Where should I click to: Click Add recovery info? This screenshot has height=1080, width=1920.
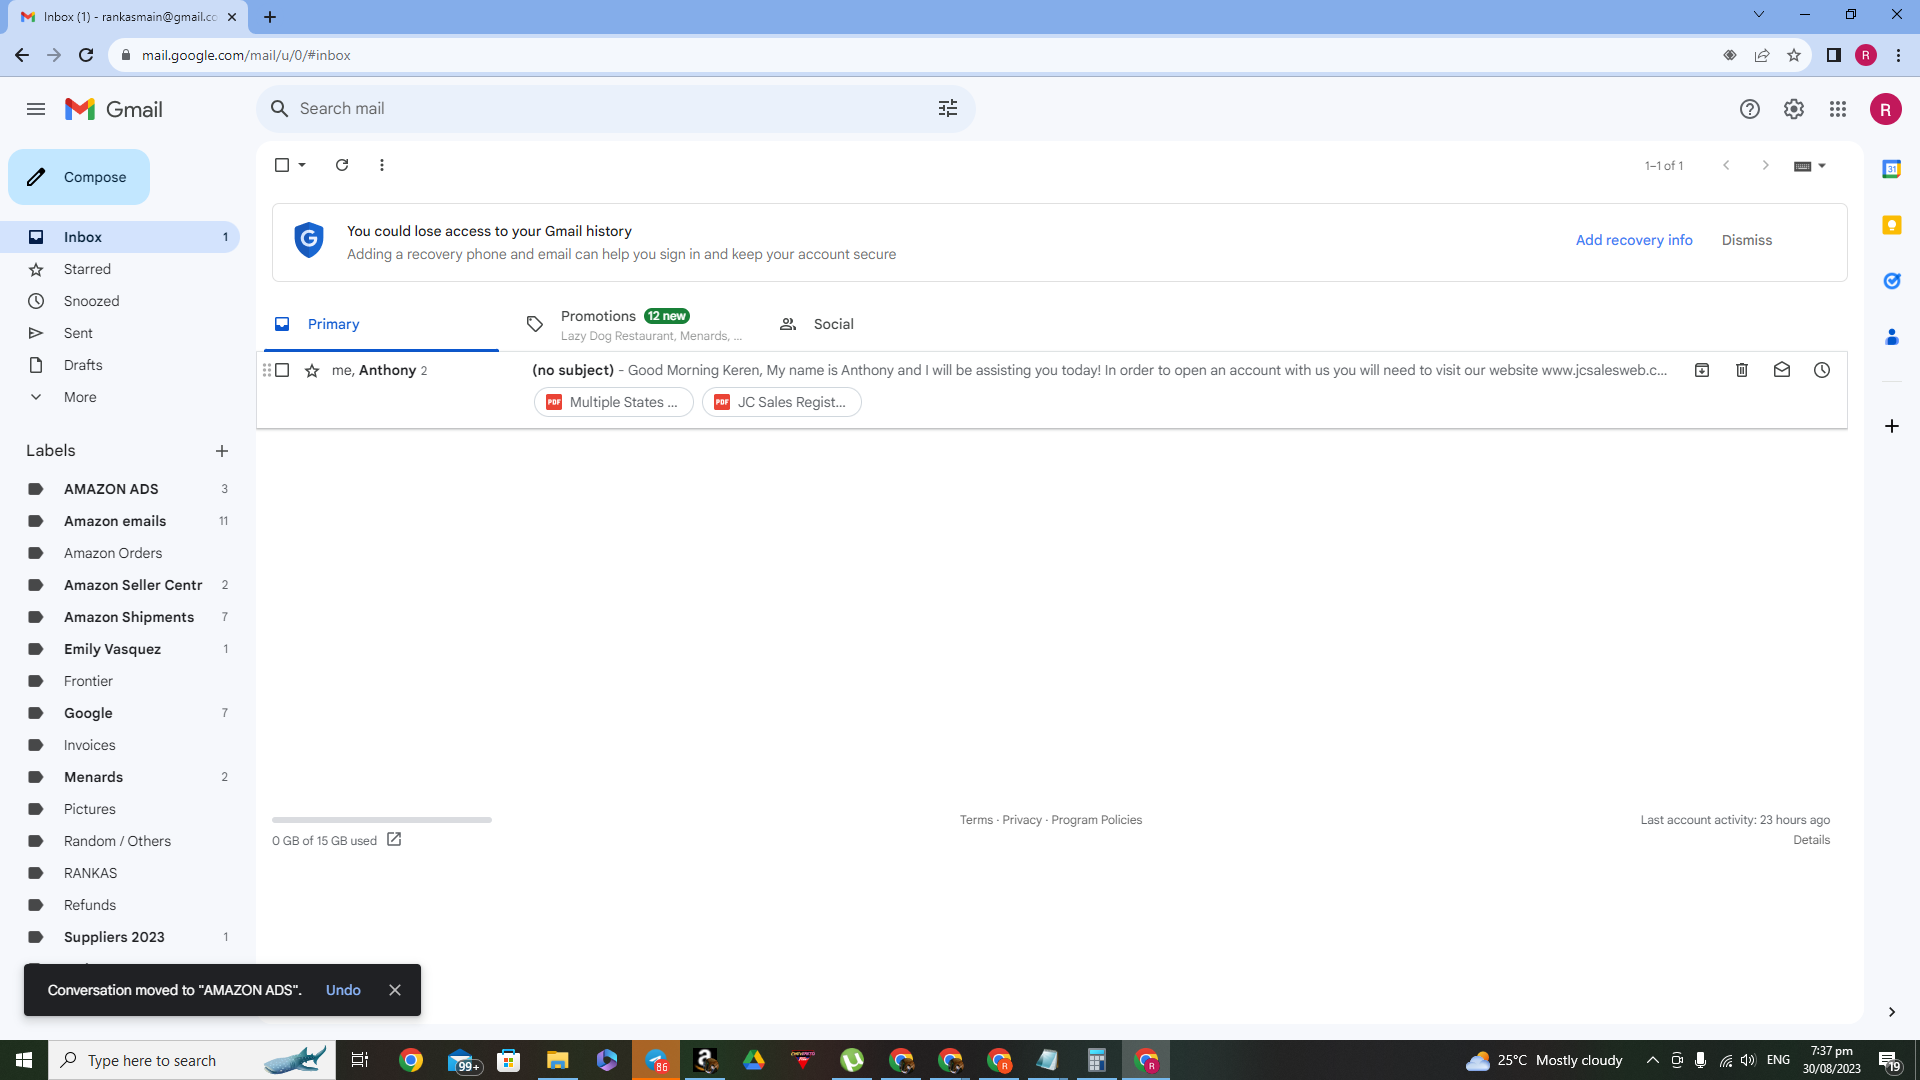[x=1634, y=240]
